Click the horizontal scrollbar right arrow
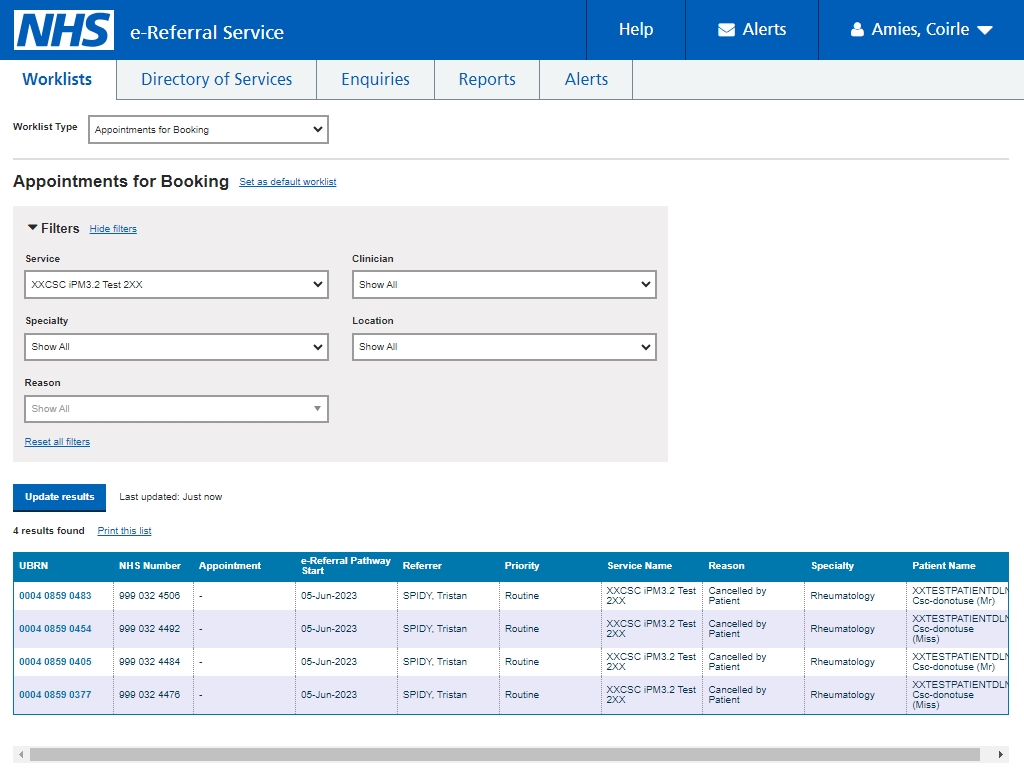Screen dimensions: 1024x768 click(x=1000, y=754)
